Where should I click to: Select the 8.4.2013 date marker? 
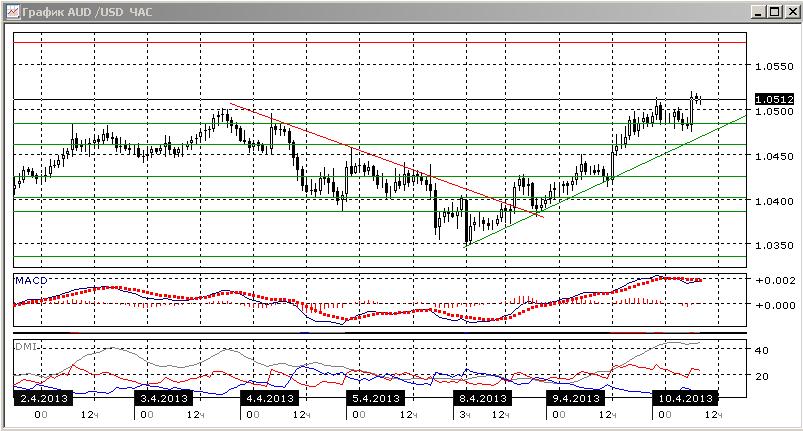point(483,398)
